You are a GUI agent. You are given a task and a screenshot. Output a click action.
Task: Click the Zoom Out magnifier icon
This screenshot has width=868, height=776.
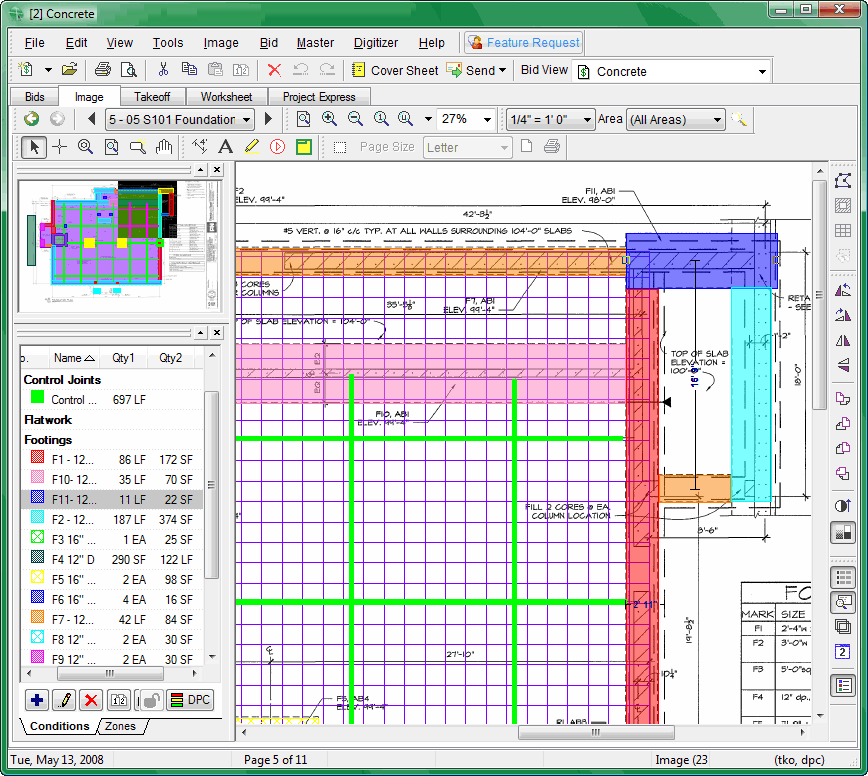coord(355,118)
